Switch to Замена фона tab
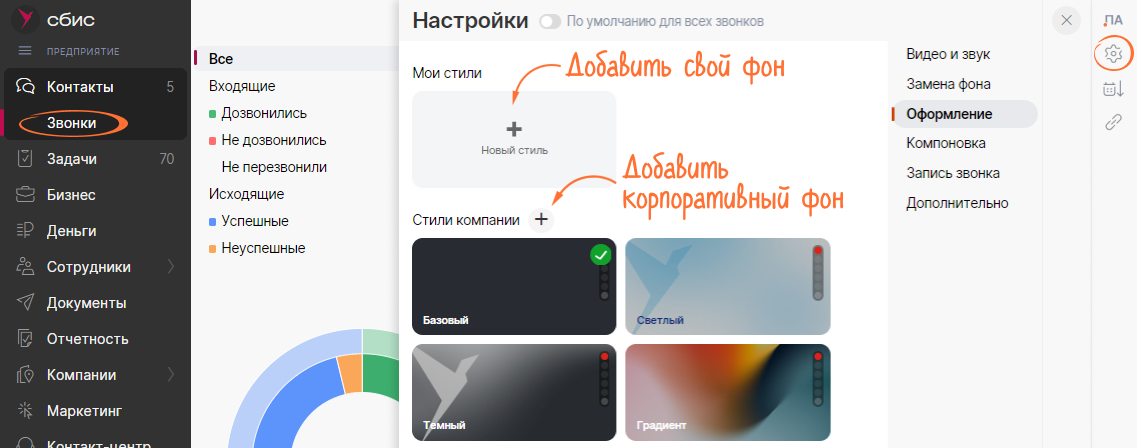1137x448 pixels. [948, 84]
